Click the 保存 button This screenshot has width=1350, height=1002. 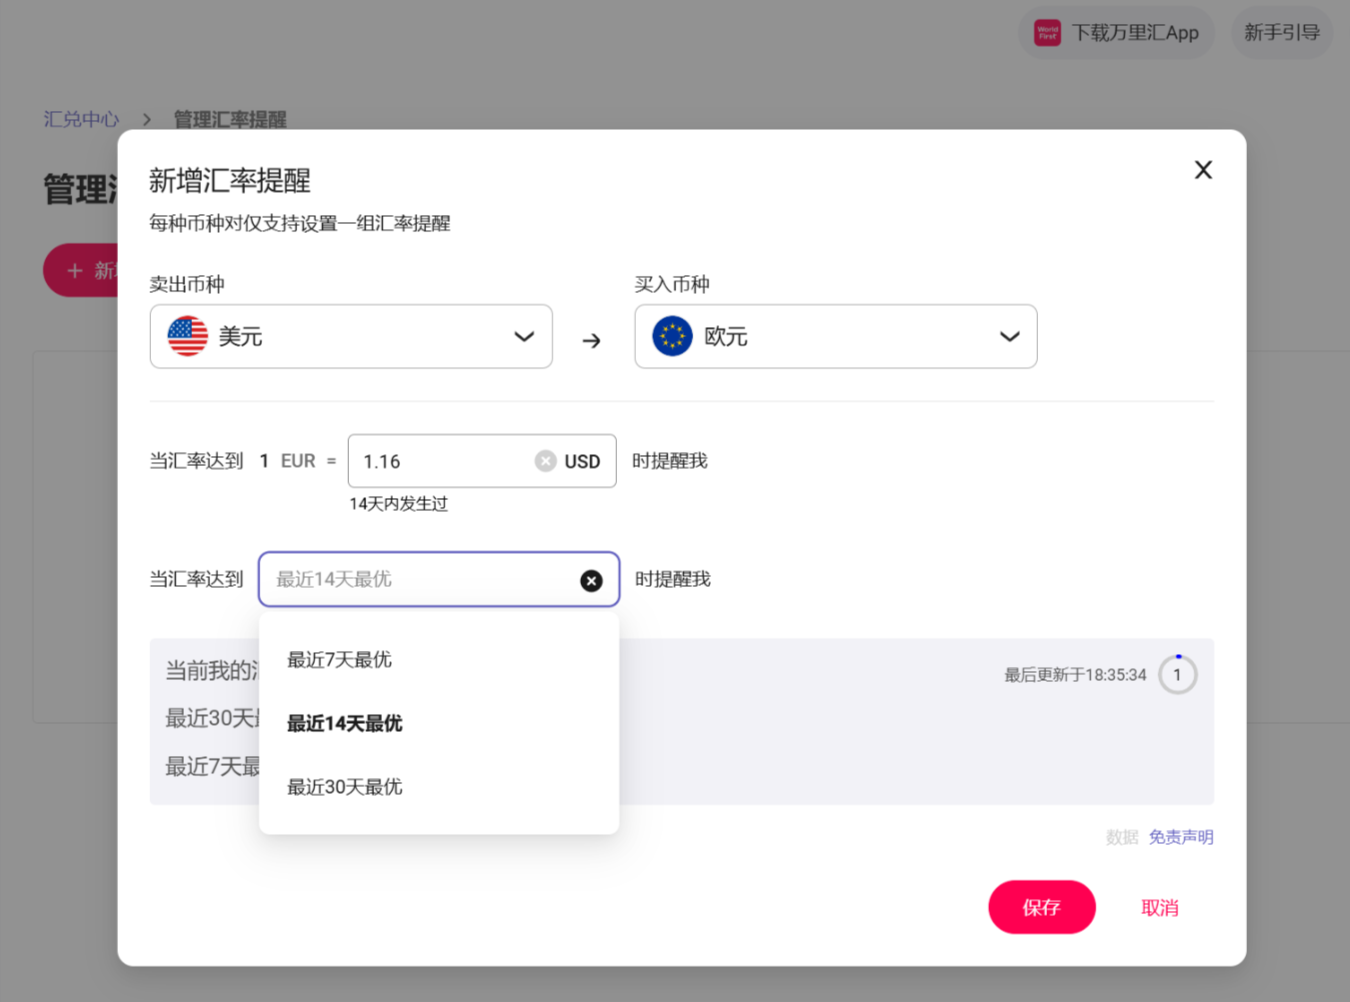[1042, 907]
